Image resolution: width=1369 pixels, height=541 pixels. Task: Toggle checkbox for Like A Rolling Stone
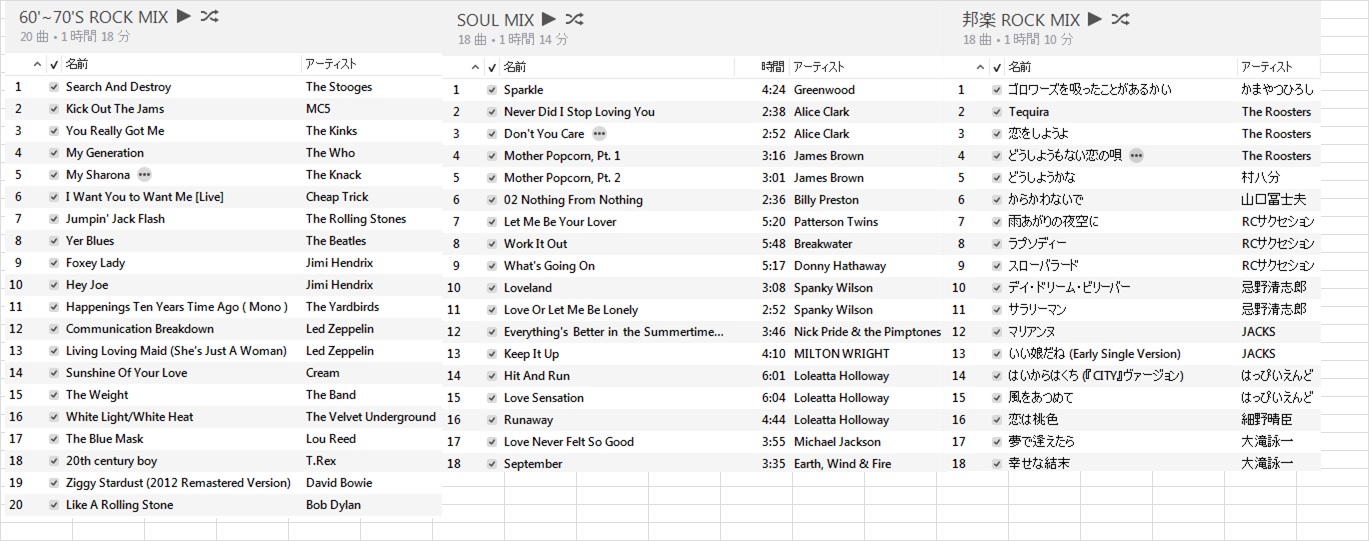coord(54,506)
